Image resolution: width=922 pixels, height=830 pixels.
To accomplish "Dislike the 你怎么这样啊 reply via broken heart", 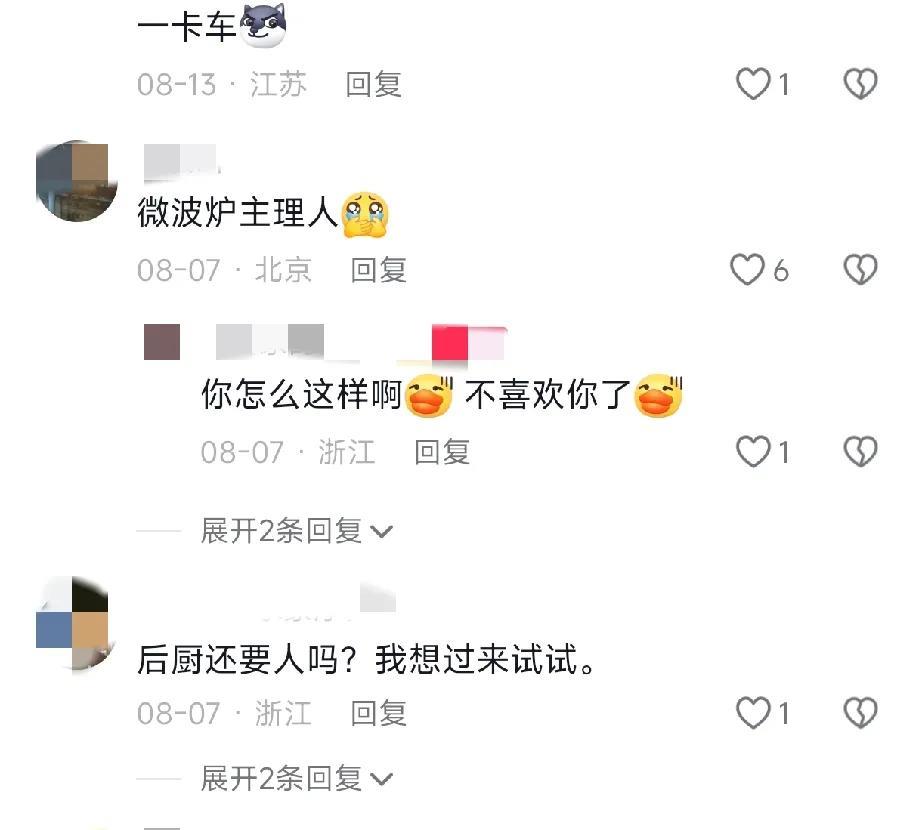I will [860, 451].
